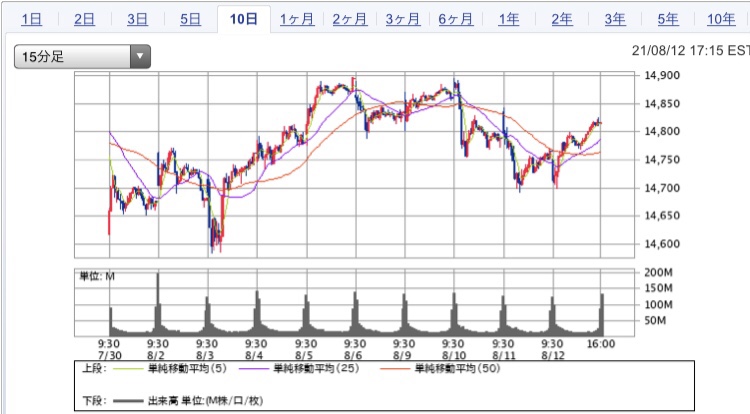Switch to the 2ヶ月 period tab
750x414 pixels.
pyautogui.click(x=350, y=19)
